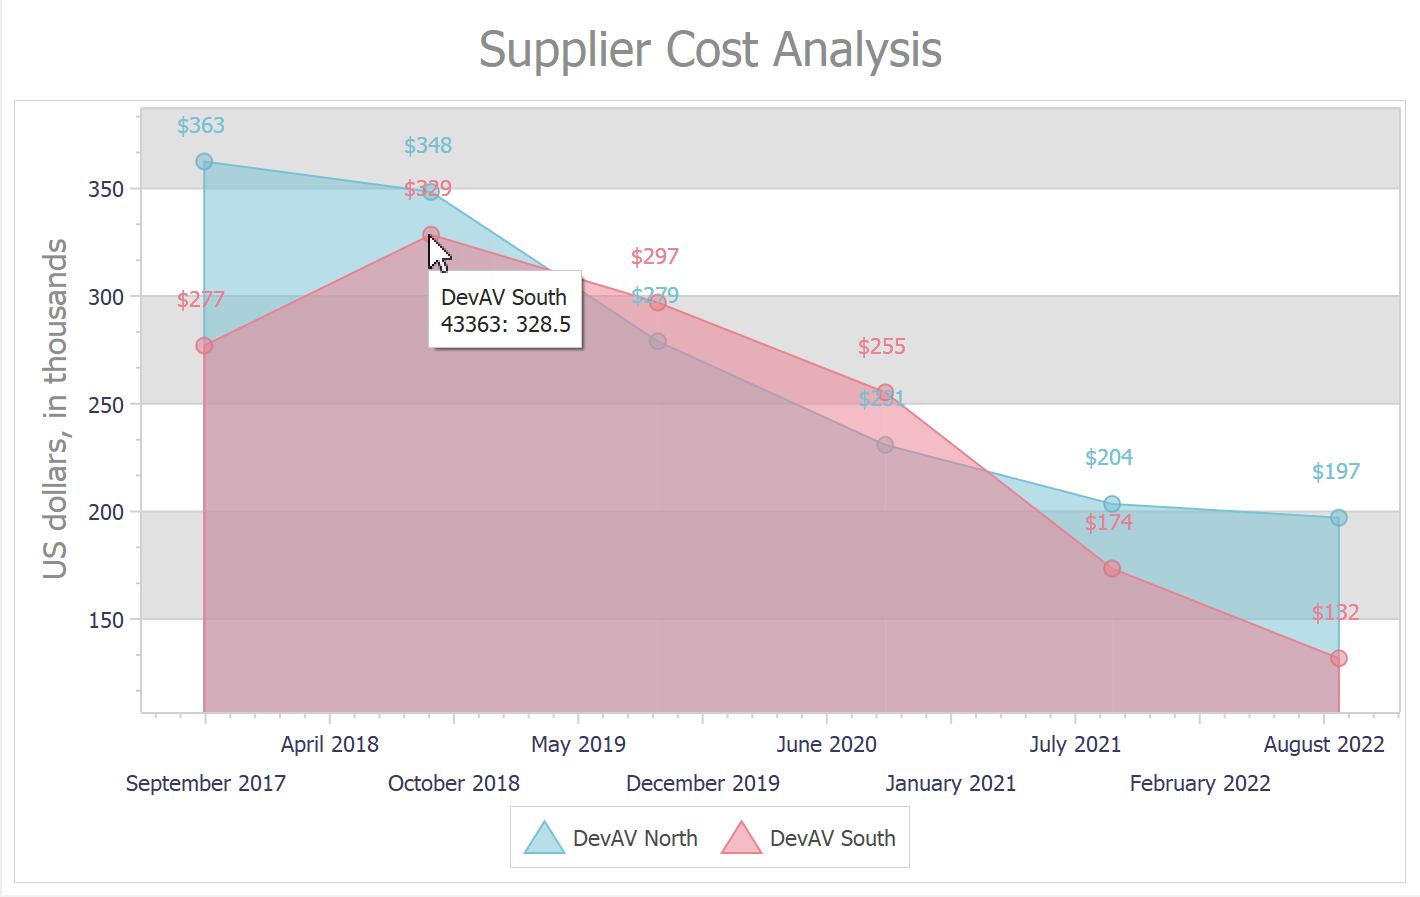The width and height of the screenshot is (1420, 897).
Task: Click the "US dollars, in thousands" axis title
Action: 56,408
